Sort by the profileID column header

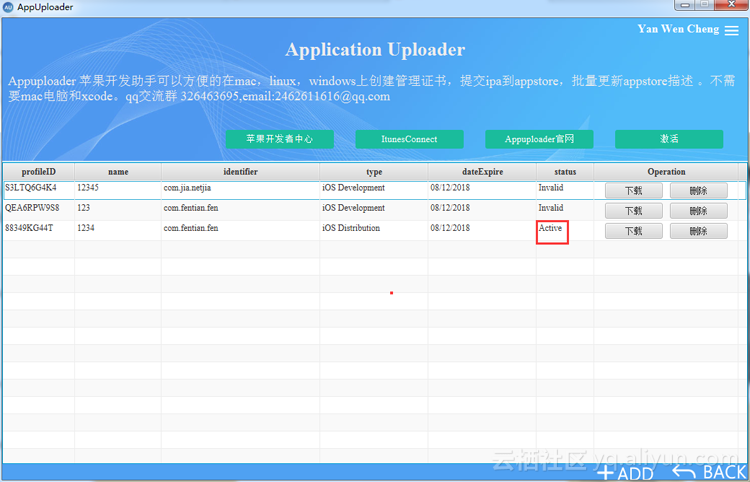(x=39, y=172)
